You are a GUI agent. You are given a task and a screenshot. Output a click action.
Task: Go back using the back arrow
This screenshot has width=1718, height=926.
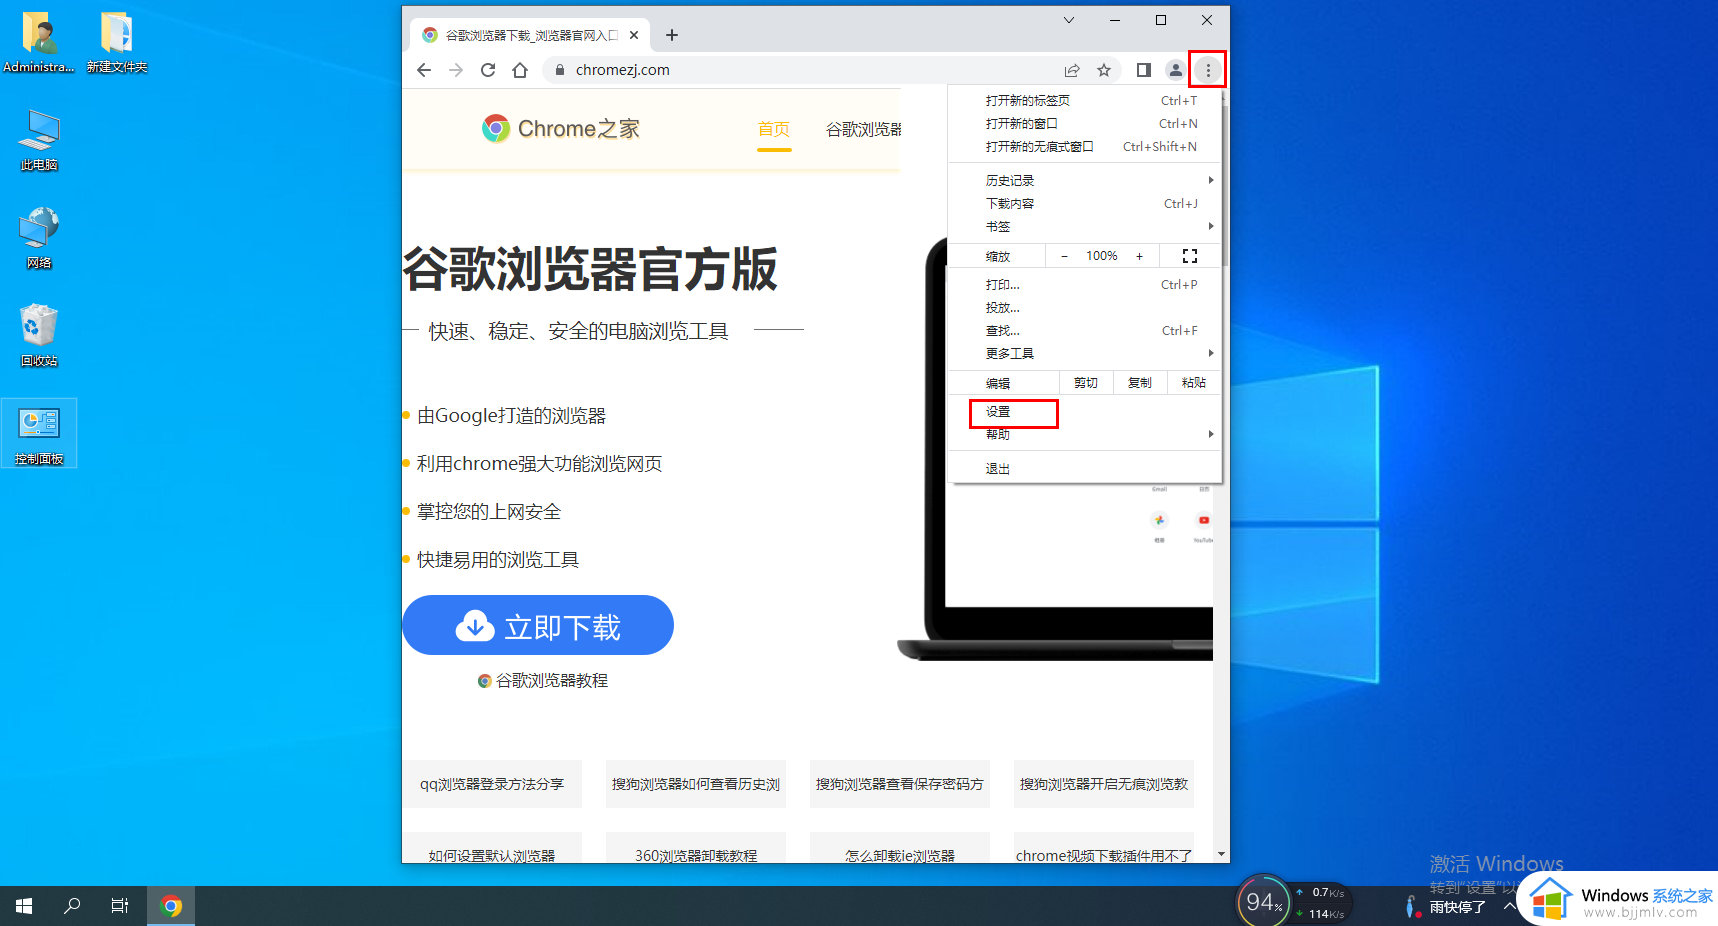pyautogui.click(x=424, y=70)
